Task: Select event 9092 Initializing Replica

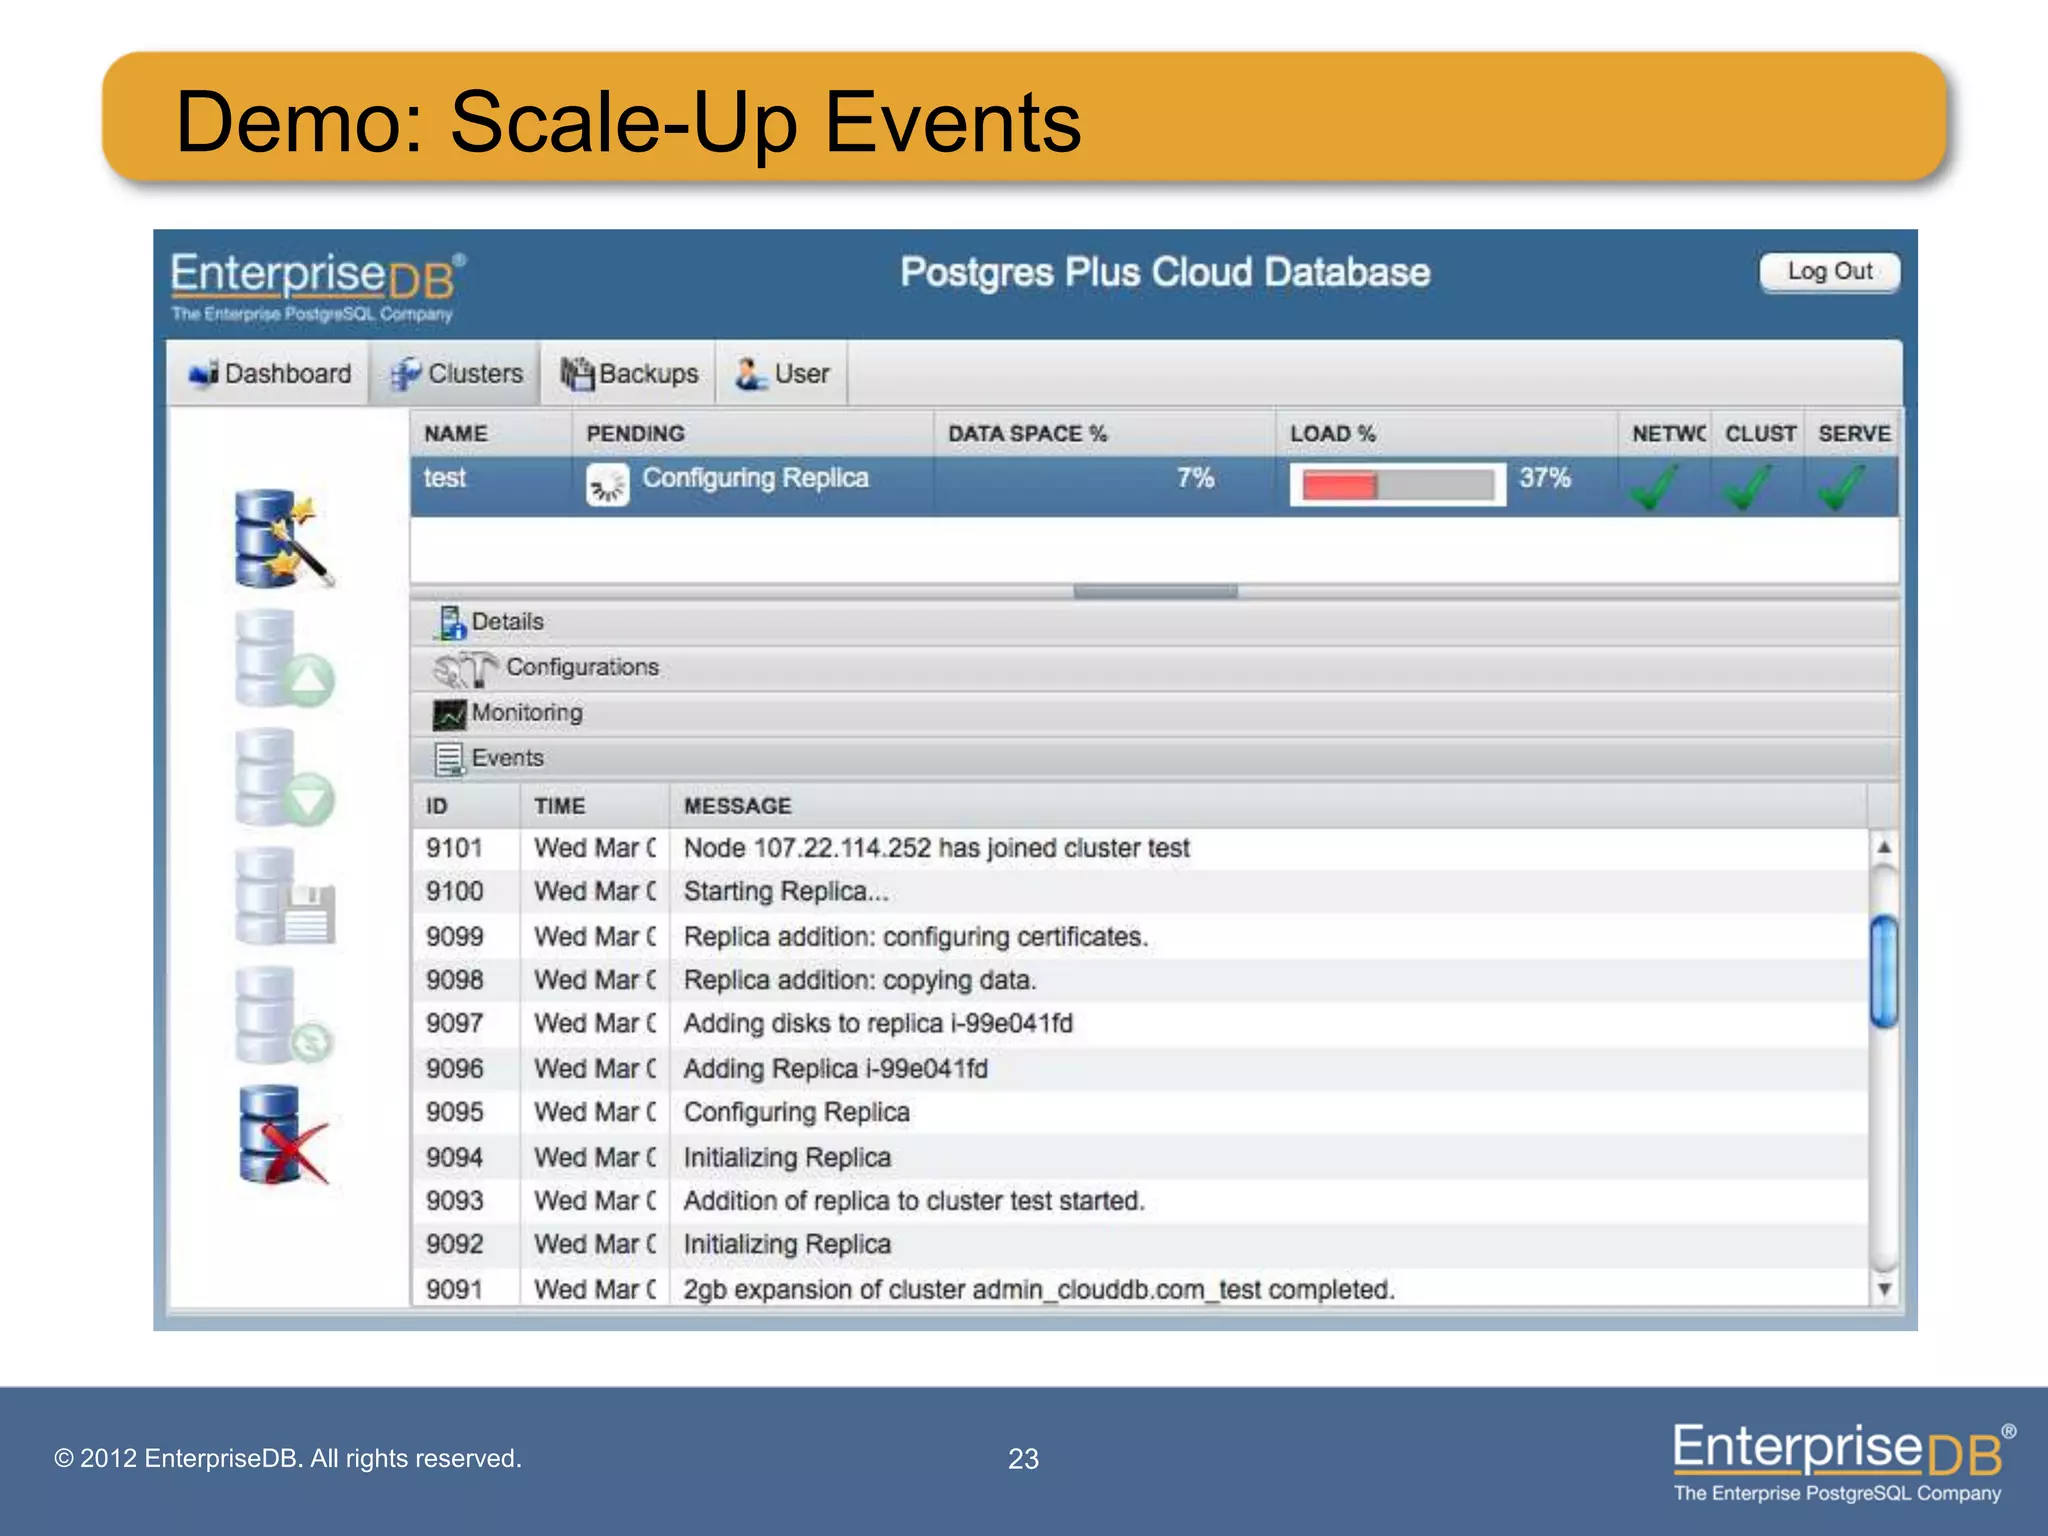Action: tap(1140, 1245)
